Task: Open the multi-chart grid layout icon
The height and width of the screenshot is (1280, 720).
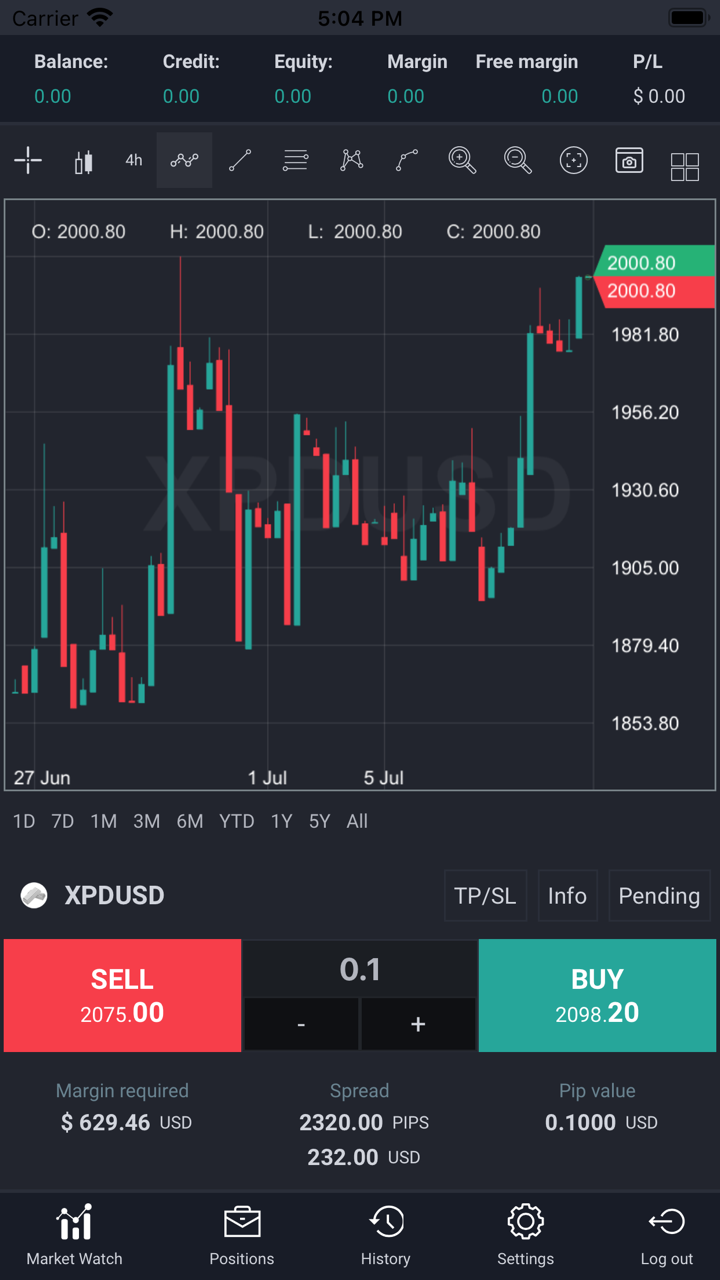Action: 685,166
